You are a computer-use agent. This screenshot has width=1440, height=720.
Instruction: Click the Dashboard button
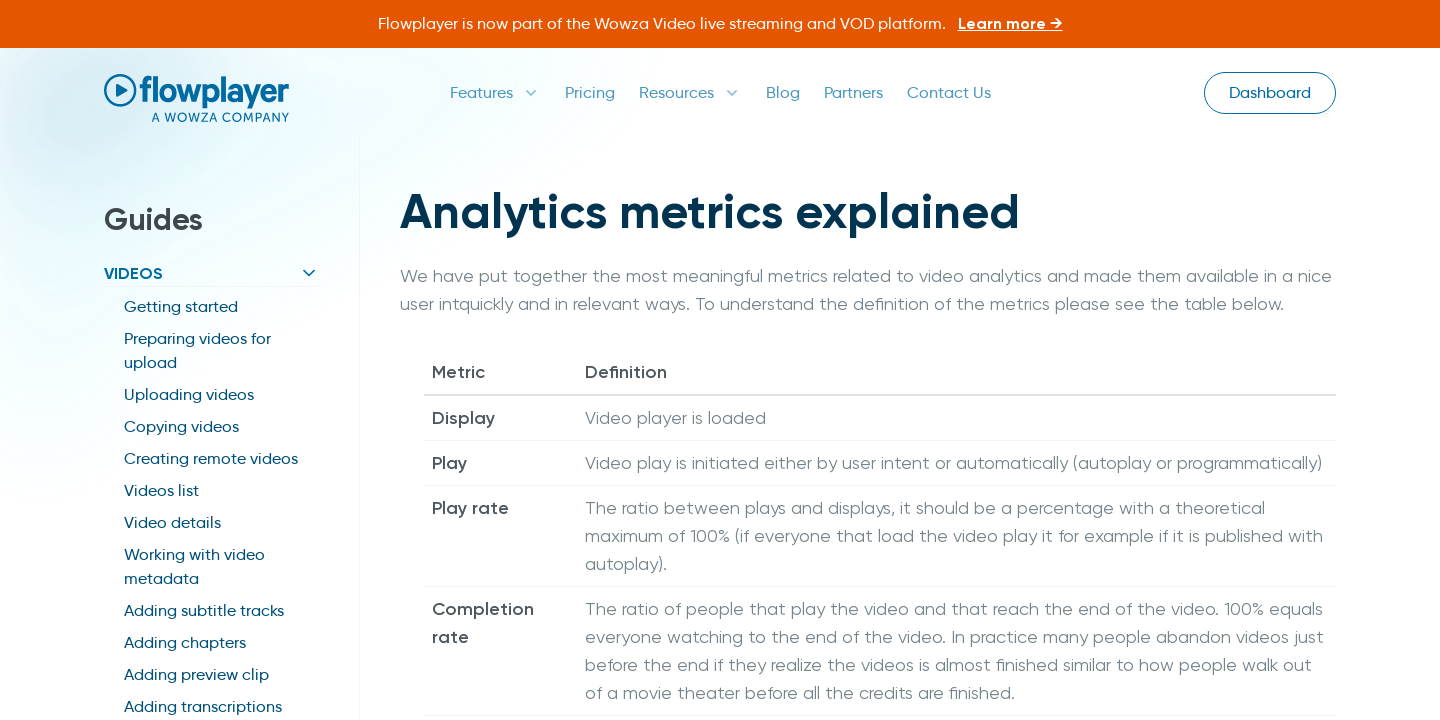(x=1269, y=93)
